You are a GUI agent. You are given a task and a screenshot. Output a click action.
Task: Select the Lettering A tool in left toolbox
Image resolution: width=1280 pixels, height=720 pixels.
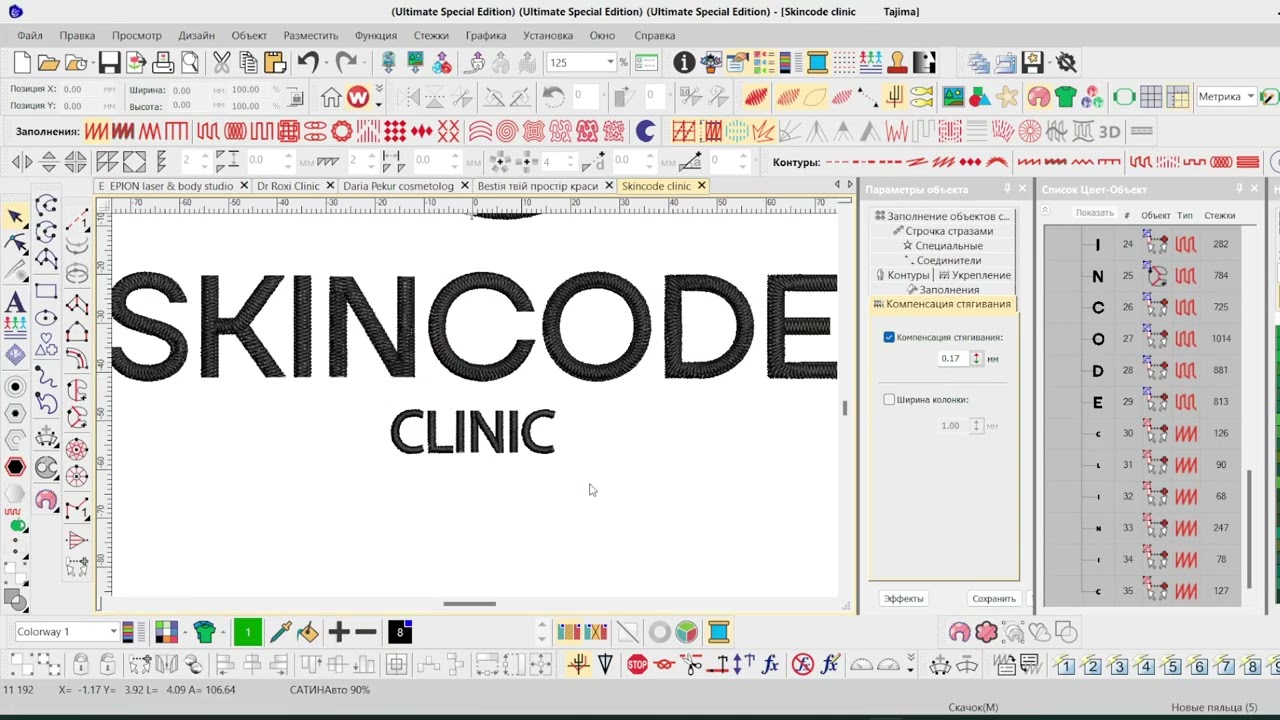point(15,302)
